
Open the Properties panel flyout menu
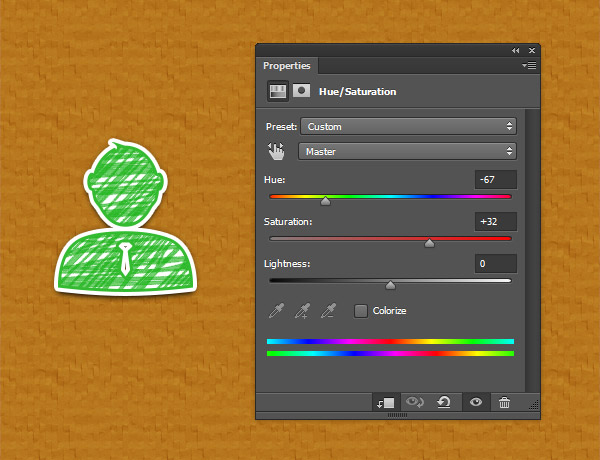[x=529, y=66]
